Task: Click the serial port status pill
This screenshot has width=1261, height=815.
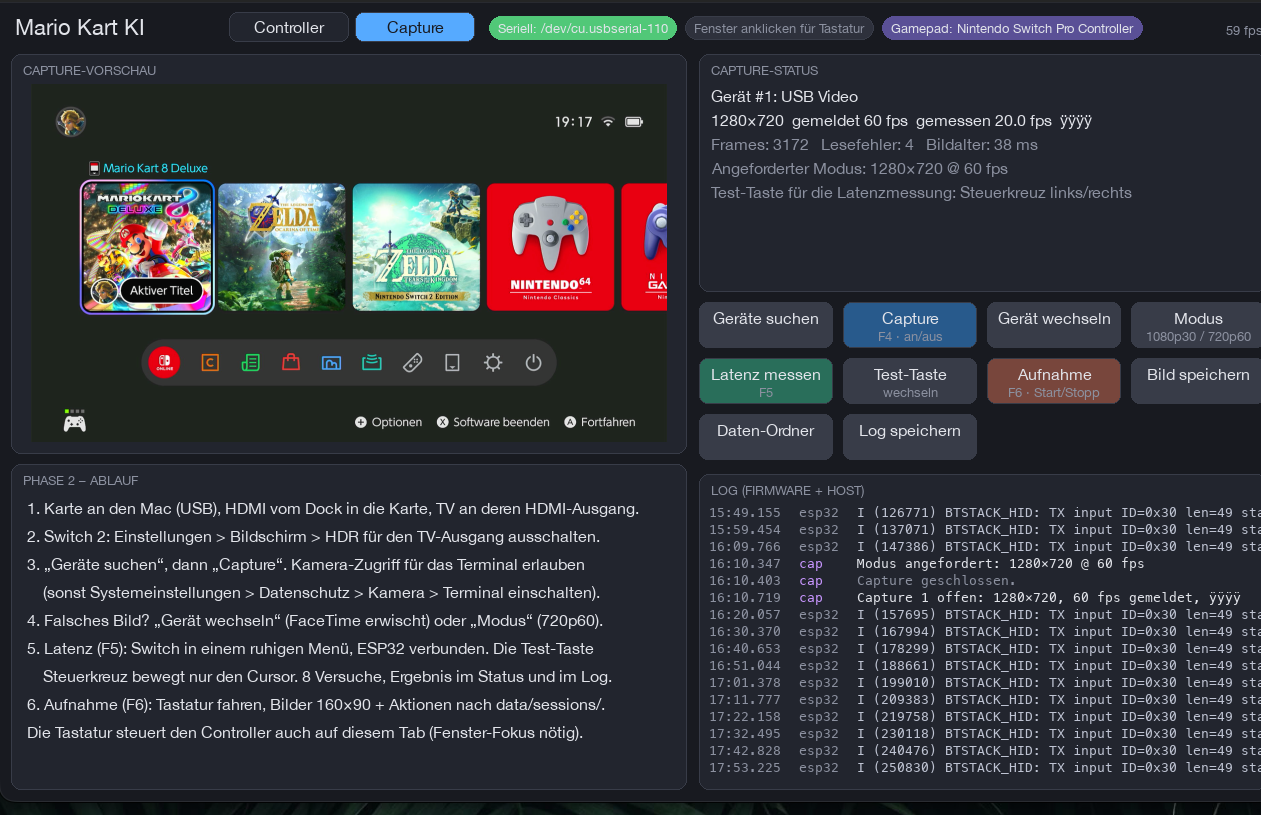Action: (583, 28)
